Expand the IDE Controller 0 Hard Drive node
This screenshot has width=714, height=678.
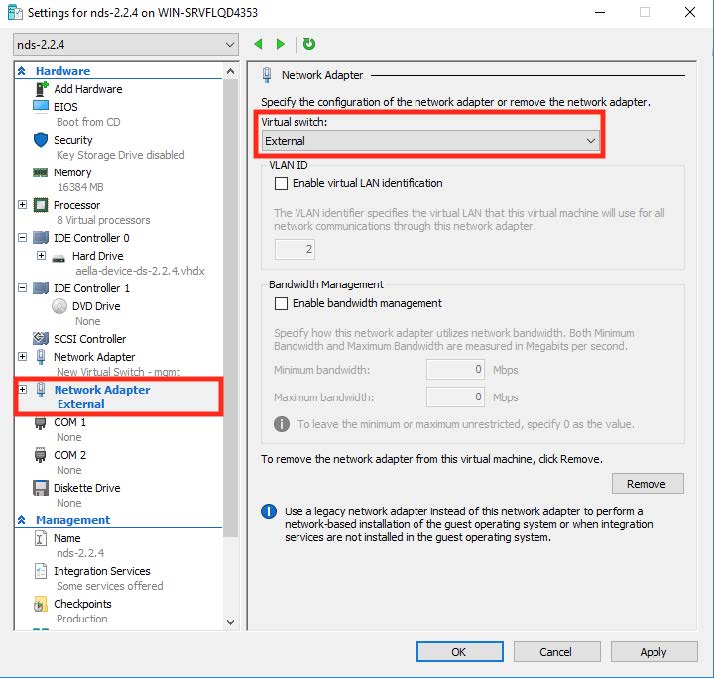[x=42, y=256]
